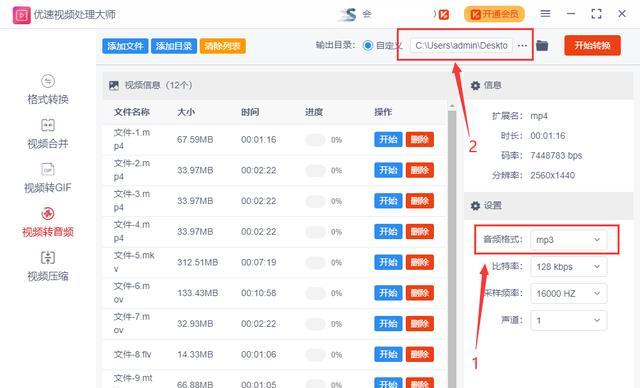Click progress bar of 文件-8.flv
Image resolution: width=640 pixels, height=388 pixels.
coord(316,355)
